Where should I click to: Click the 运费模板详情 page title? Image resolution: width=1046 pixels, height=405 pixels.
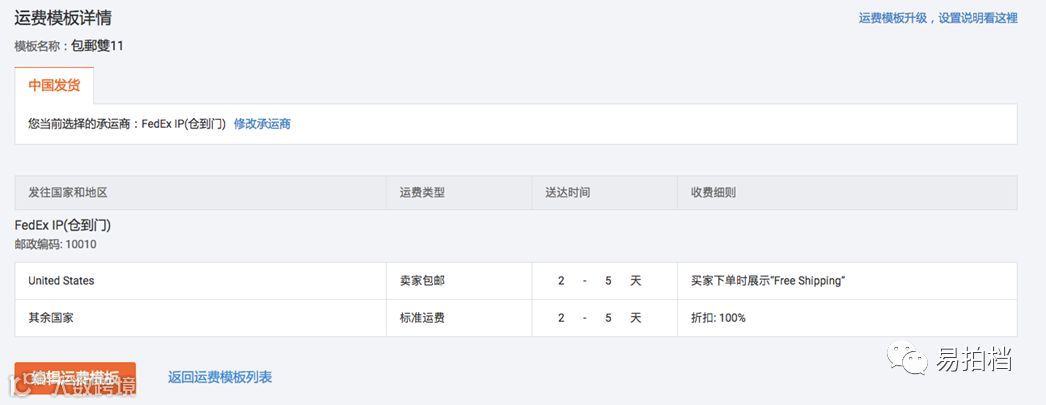pos(62,17)
